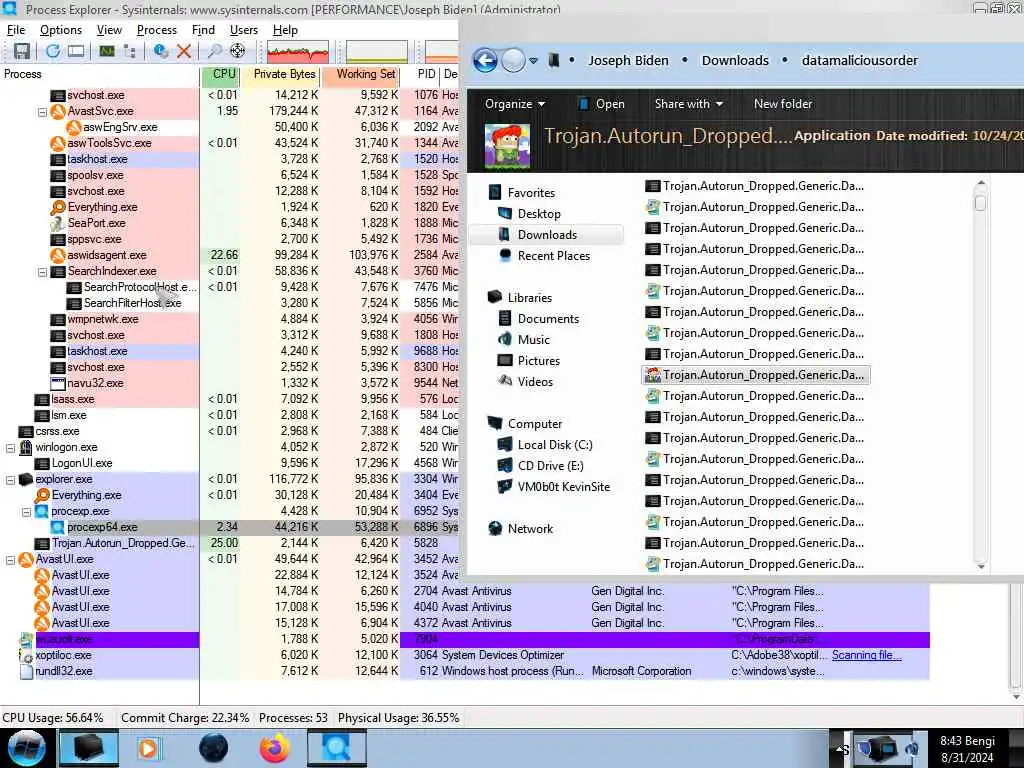Collapse the SearchIndexer.exe tree node
Screen dimensions: 1024x768
click(x=42, y=272)
